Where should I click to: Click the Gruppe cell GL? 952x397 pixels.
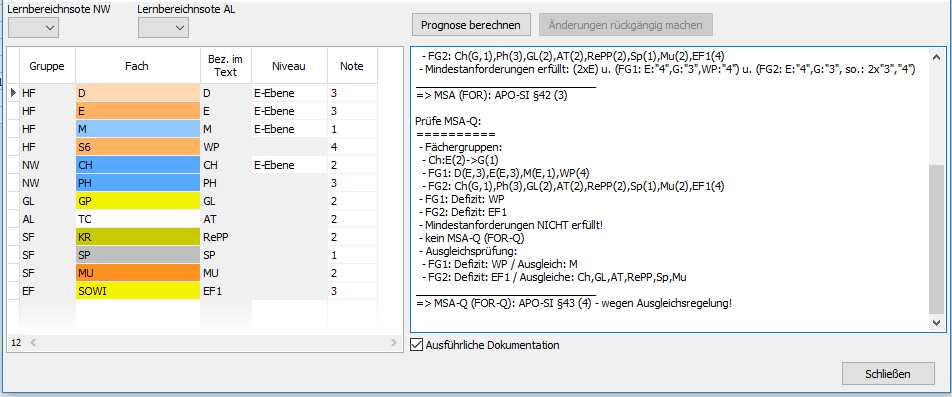(x=47, y=200)
